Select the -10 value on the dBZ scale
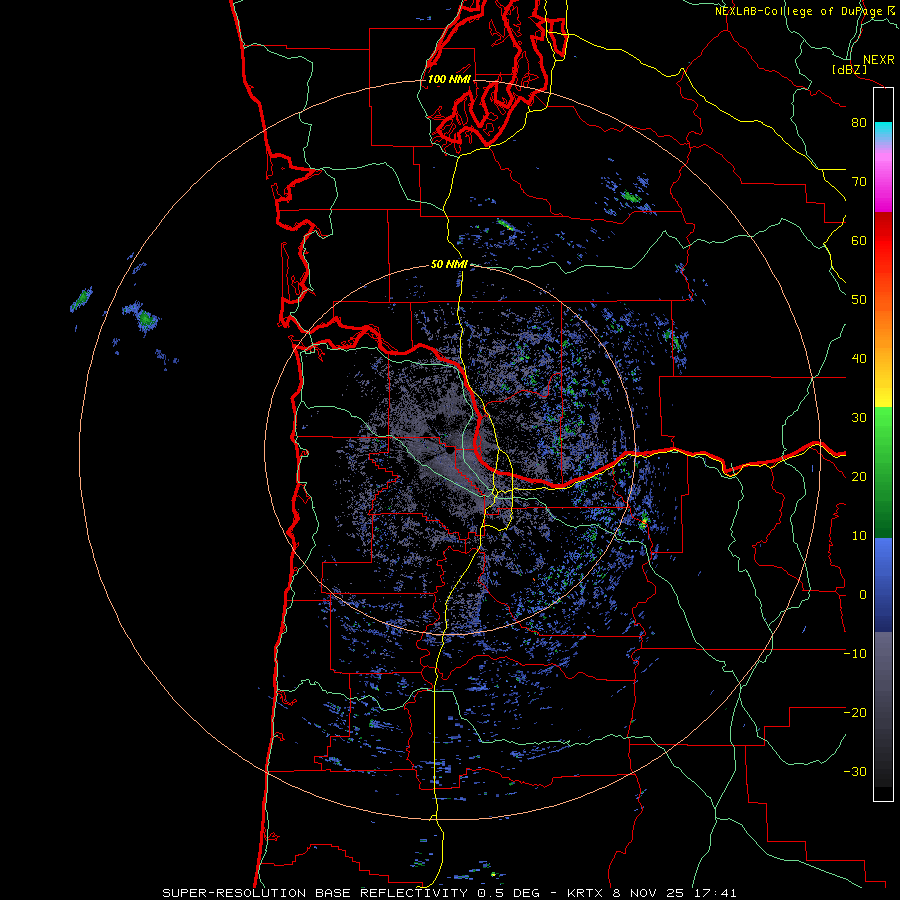Image resolution: width=900 pixels, height=900 pixels. tap(855, 654)
